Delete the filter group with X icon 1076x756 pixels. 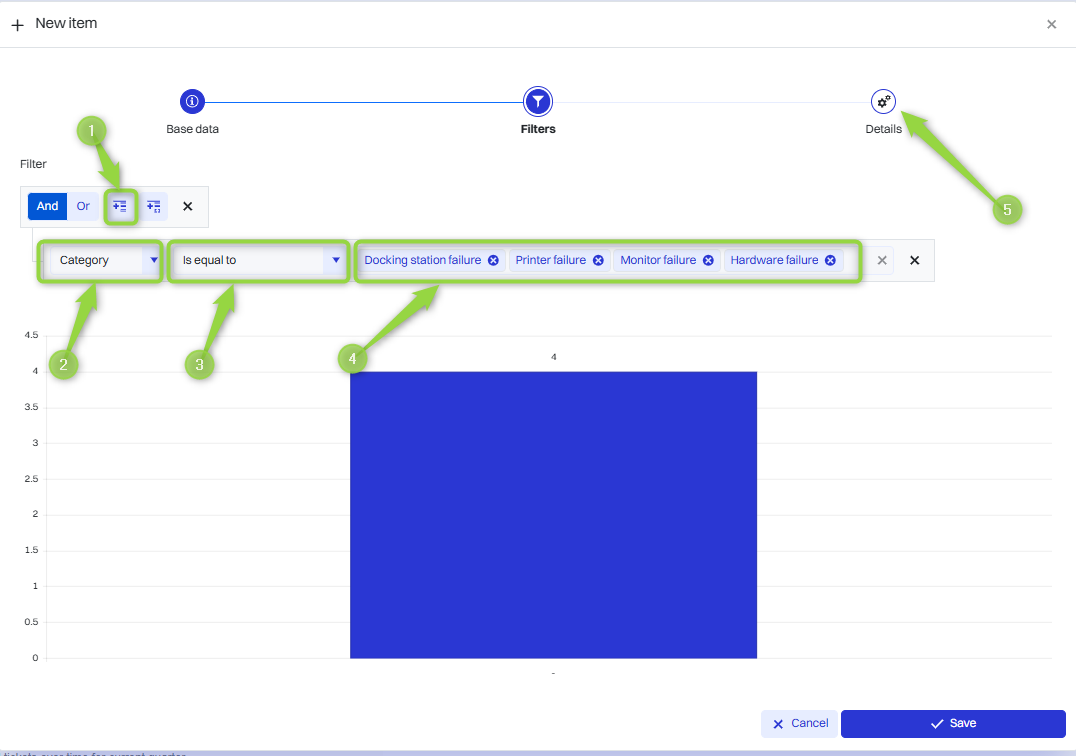(187, 206)
